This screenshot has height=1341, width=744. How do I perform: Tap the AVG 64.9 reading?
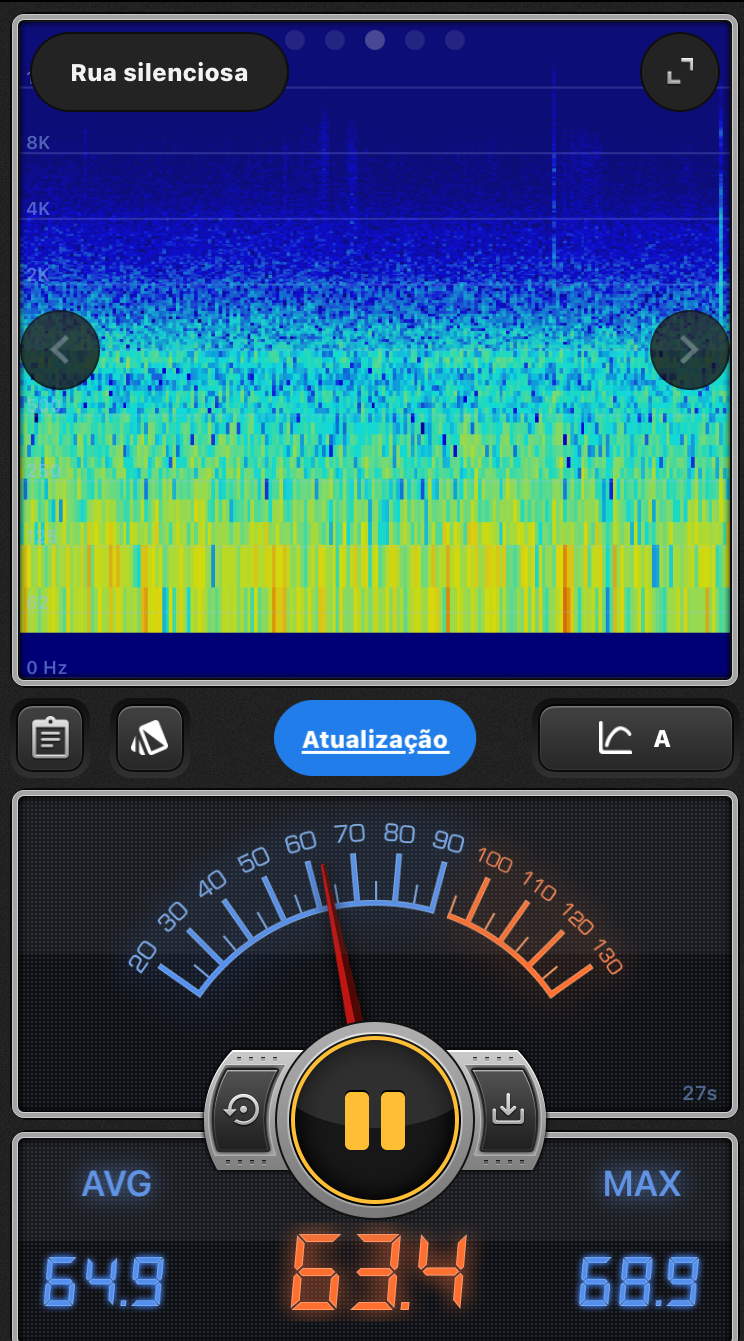pos(104,1281)
